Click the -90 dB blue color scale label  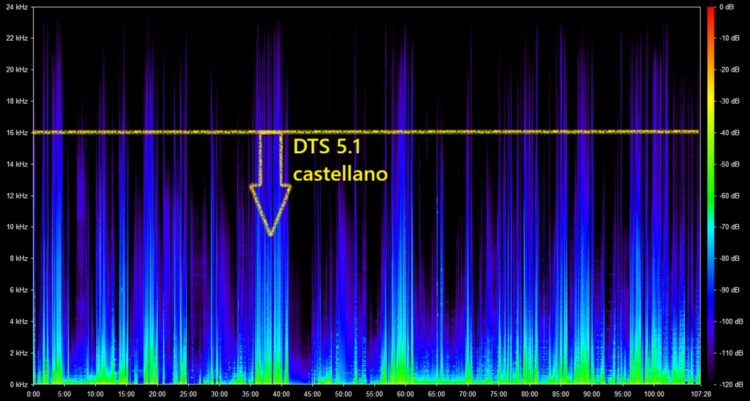point(726,290)
